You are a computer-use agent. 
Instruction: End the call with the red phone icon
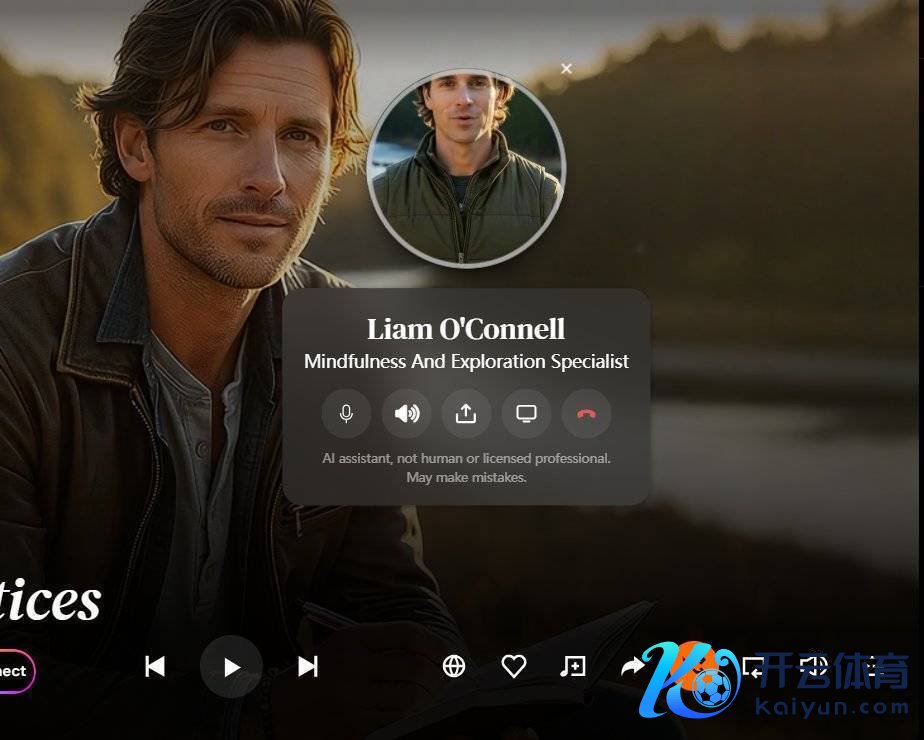(586, 414)
